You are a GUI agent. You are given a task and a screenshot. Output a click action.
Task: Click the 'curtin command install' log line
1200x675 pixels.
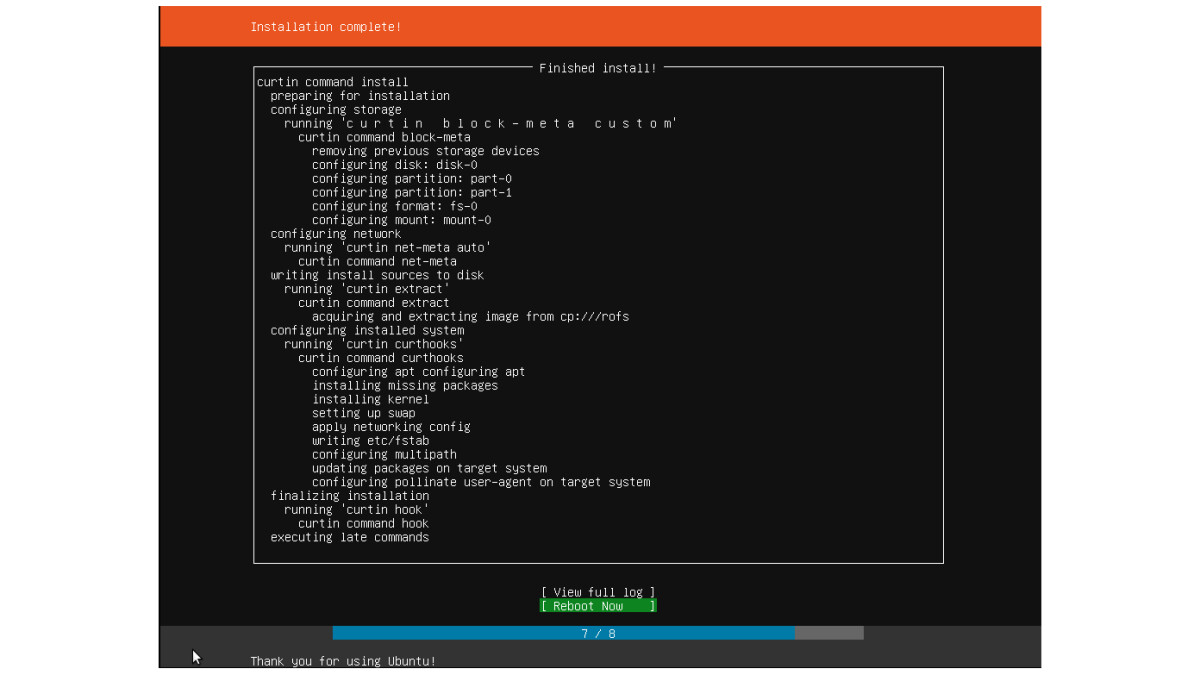333,82
